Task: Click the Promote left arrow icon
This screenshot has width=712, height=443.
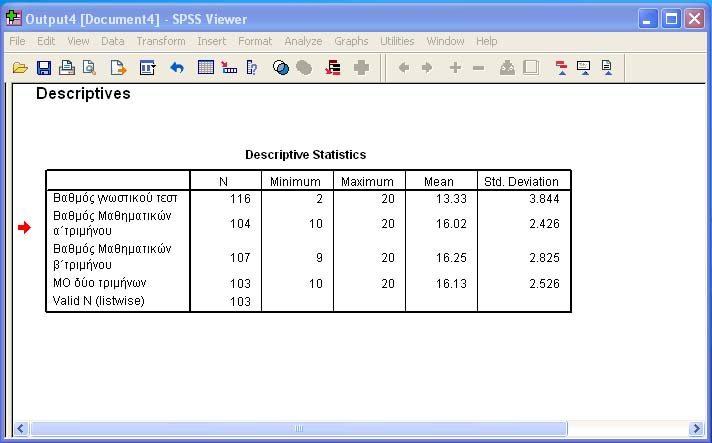Action: (x=404, y=68)
